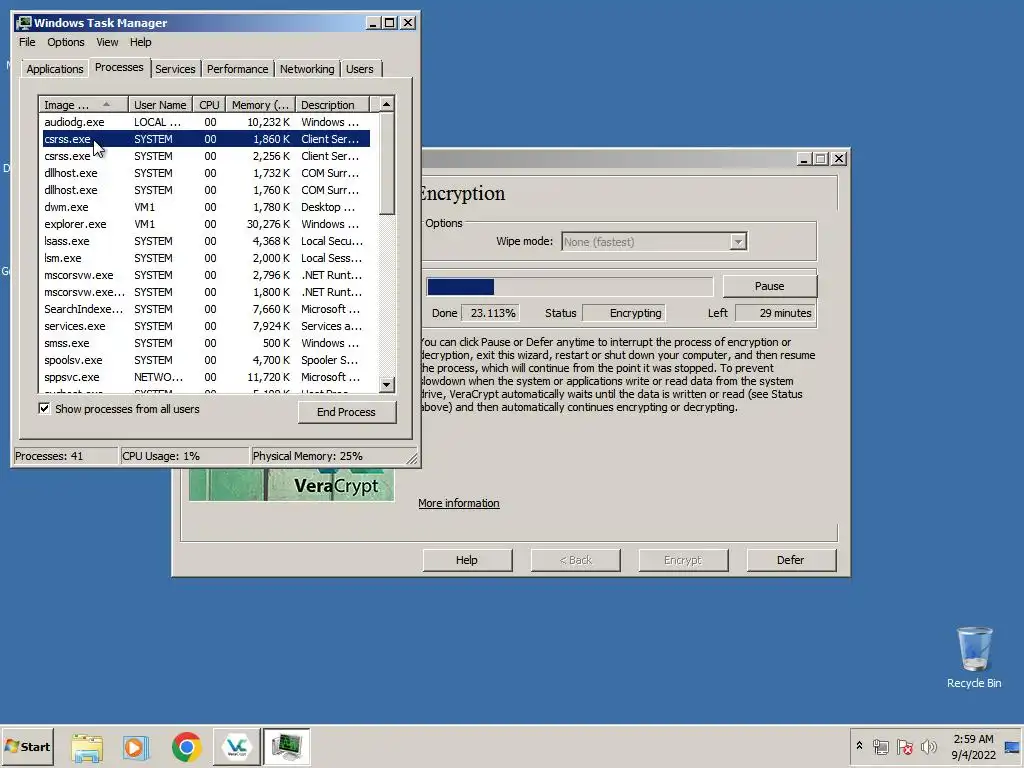The width and height of the screenshot is (1024, 768).
Task: Click Defer in VeraCrypt wizard
Action: pyautogui.click(x=791, y=560)
